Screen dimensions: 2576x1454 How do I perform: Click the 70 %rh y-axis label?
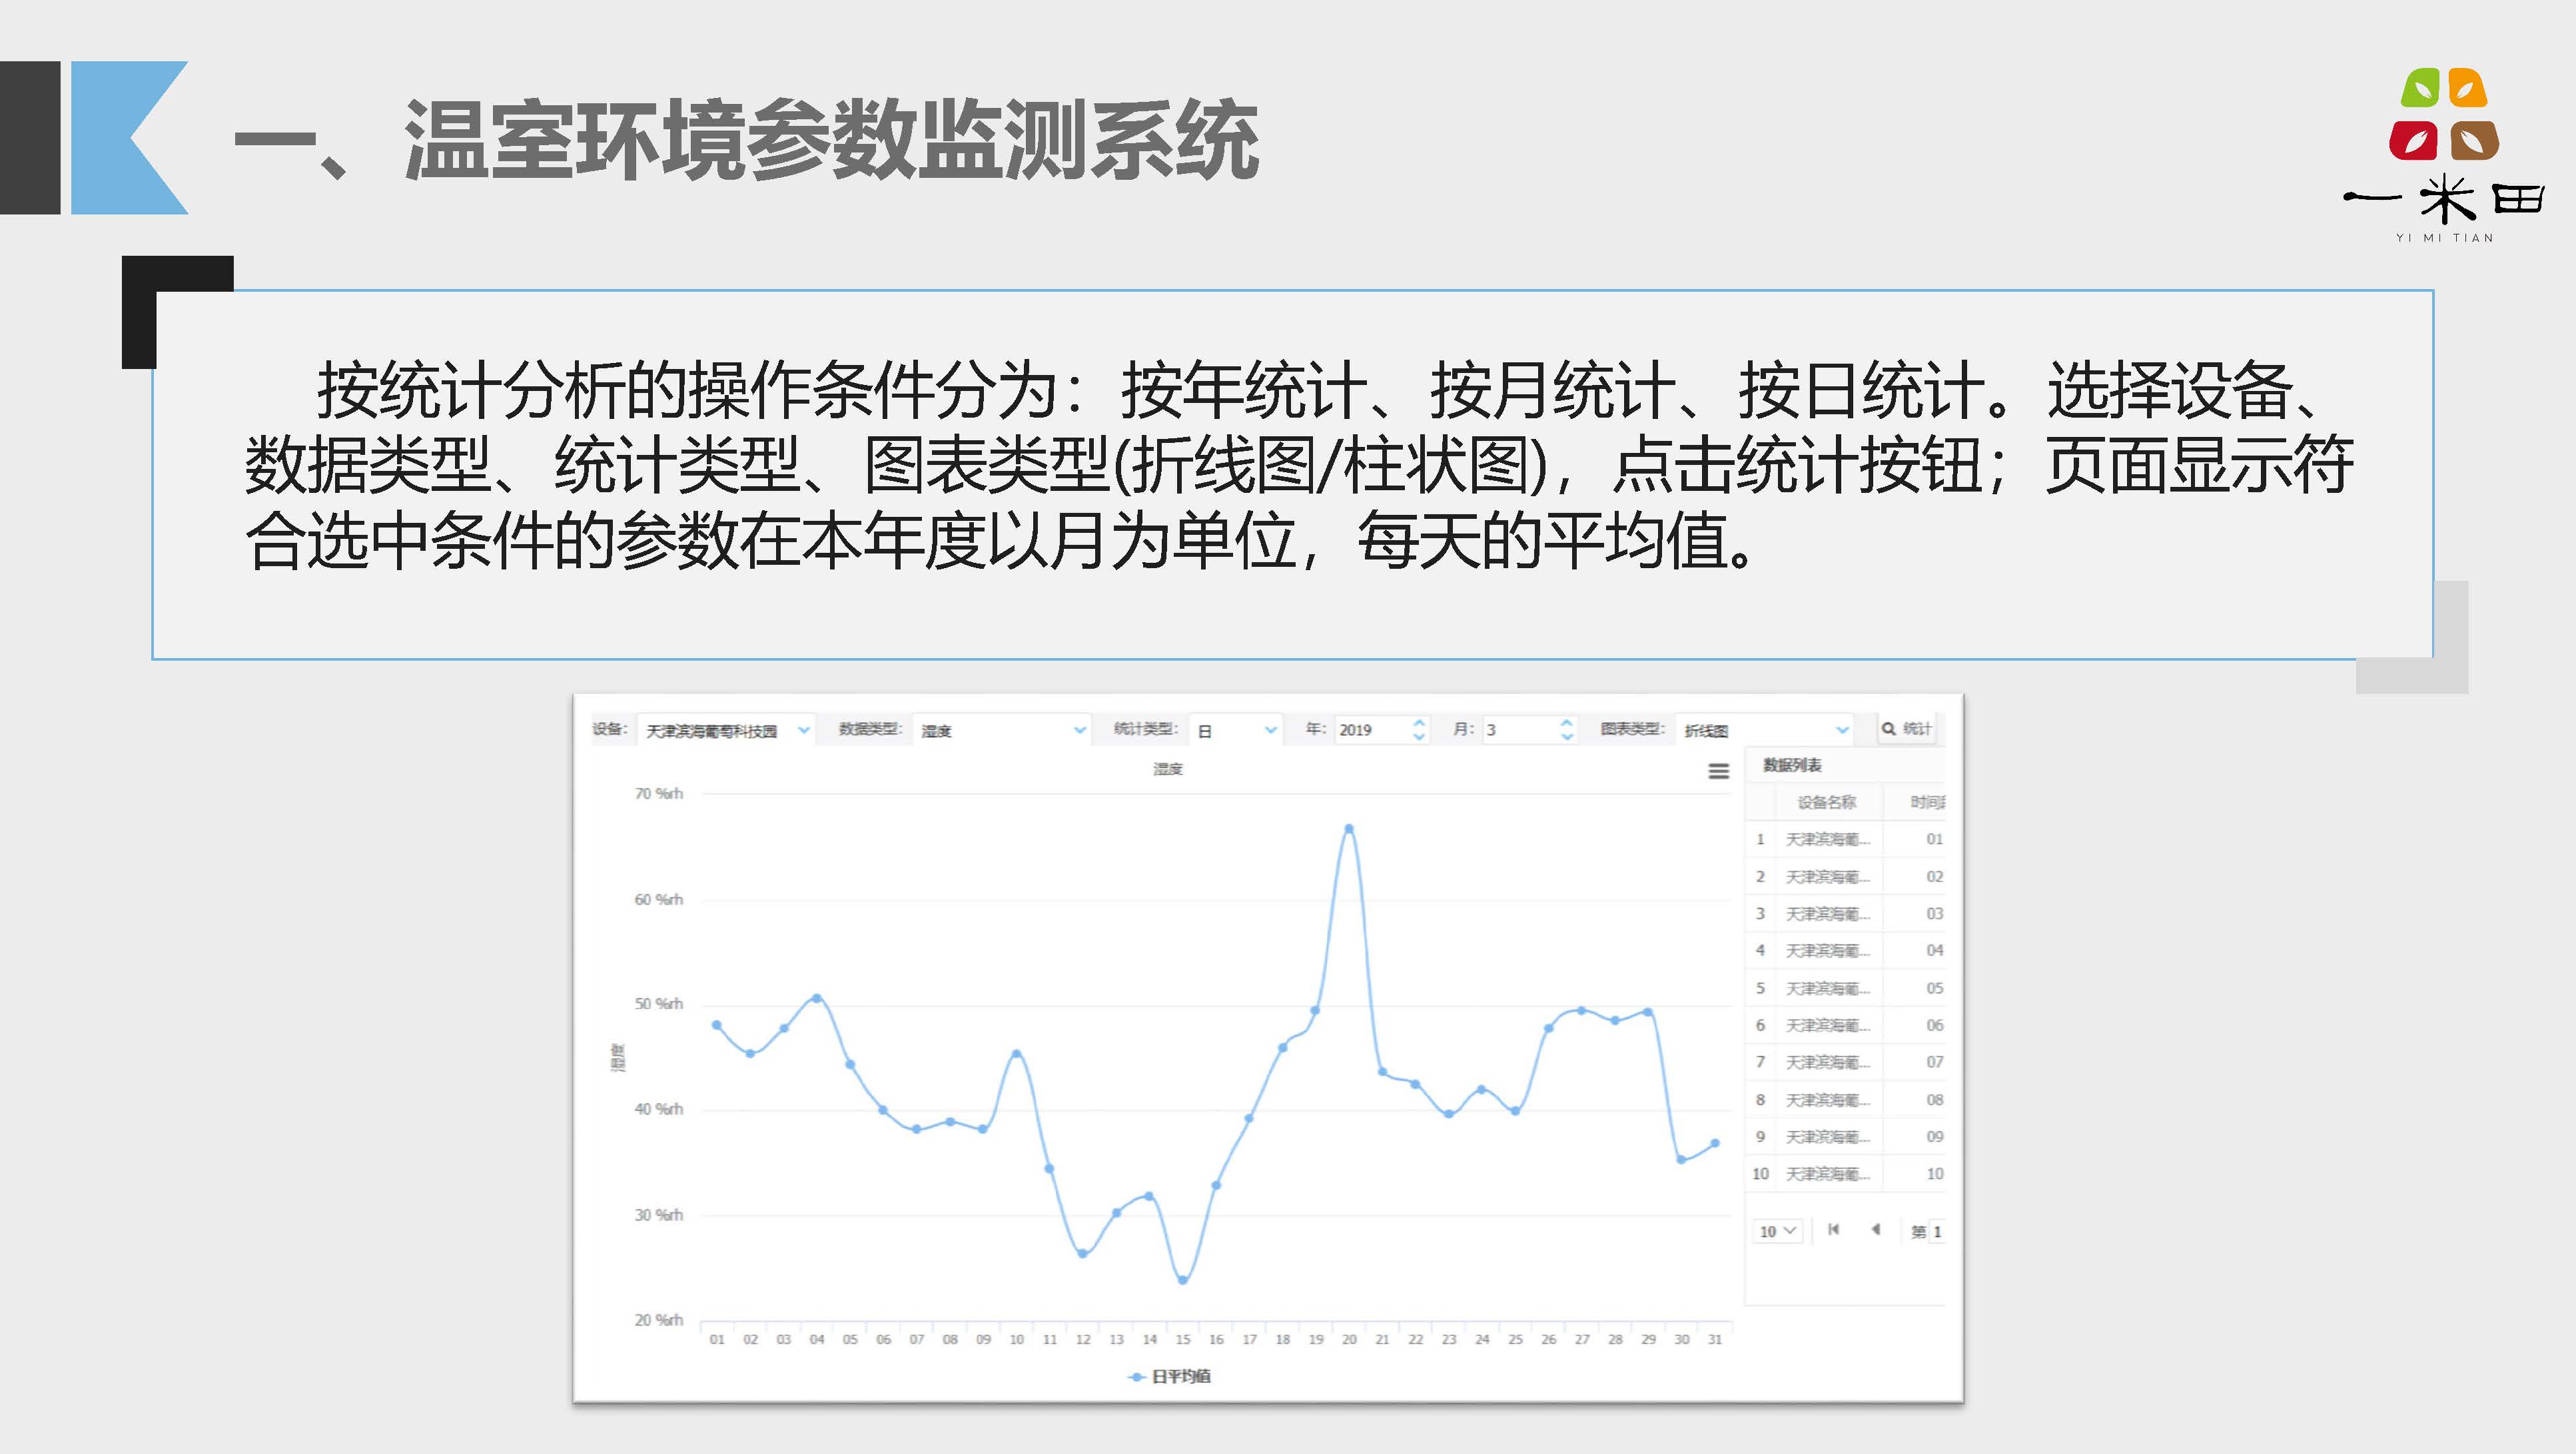coord(659,793)
